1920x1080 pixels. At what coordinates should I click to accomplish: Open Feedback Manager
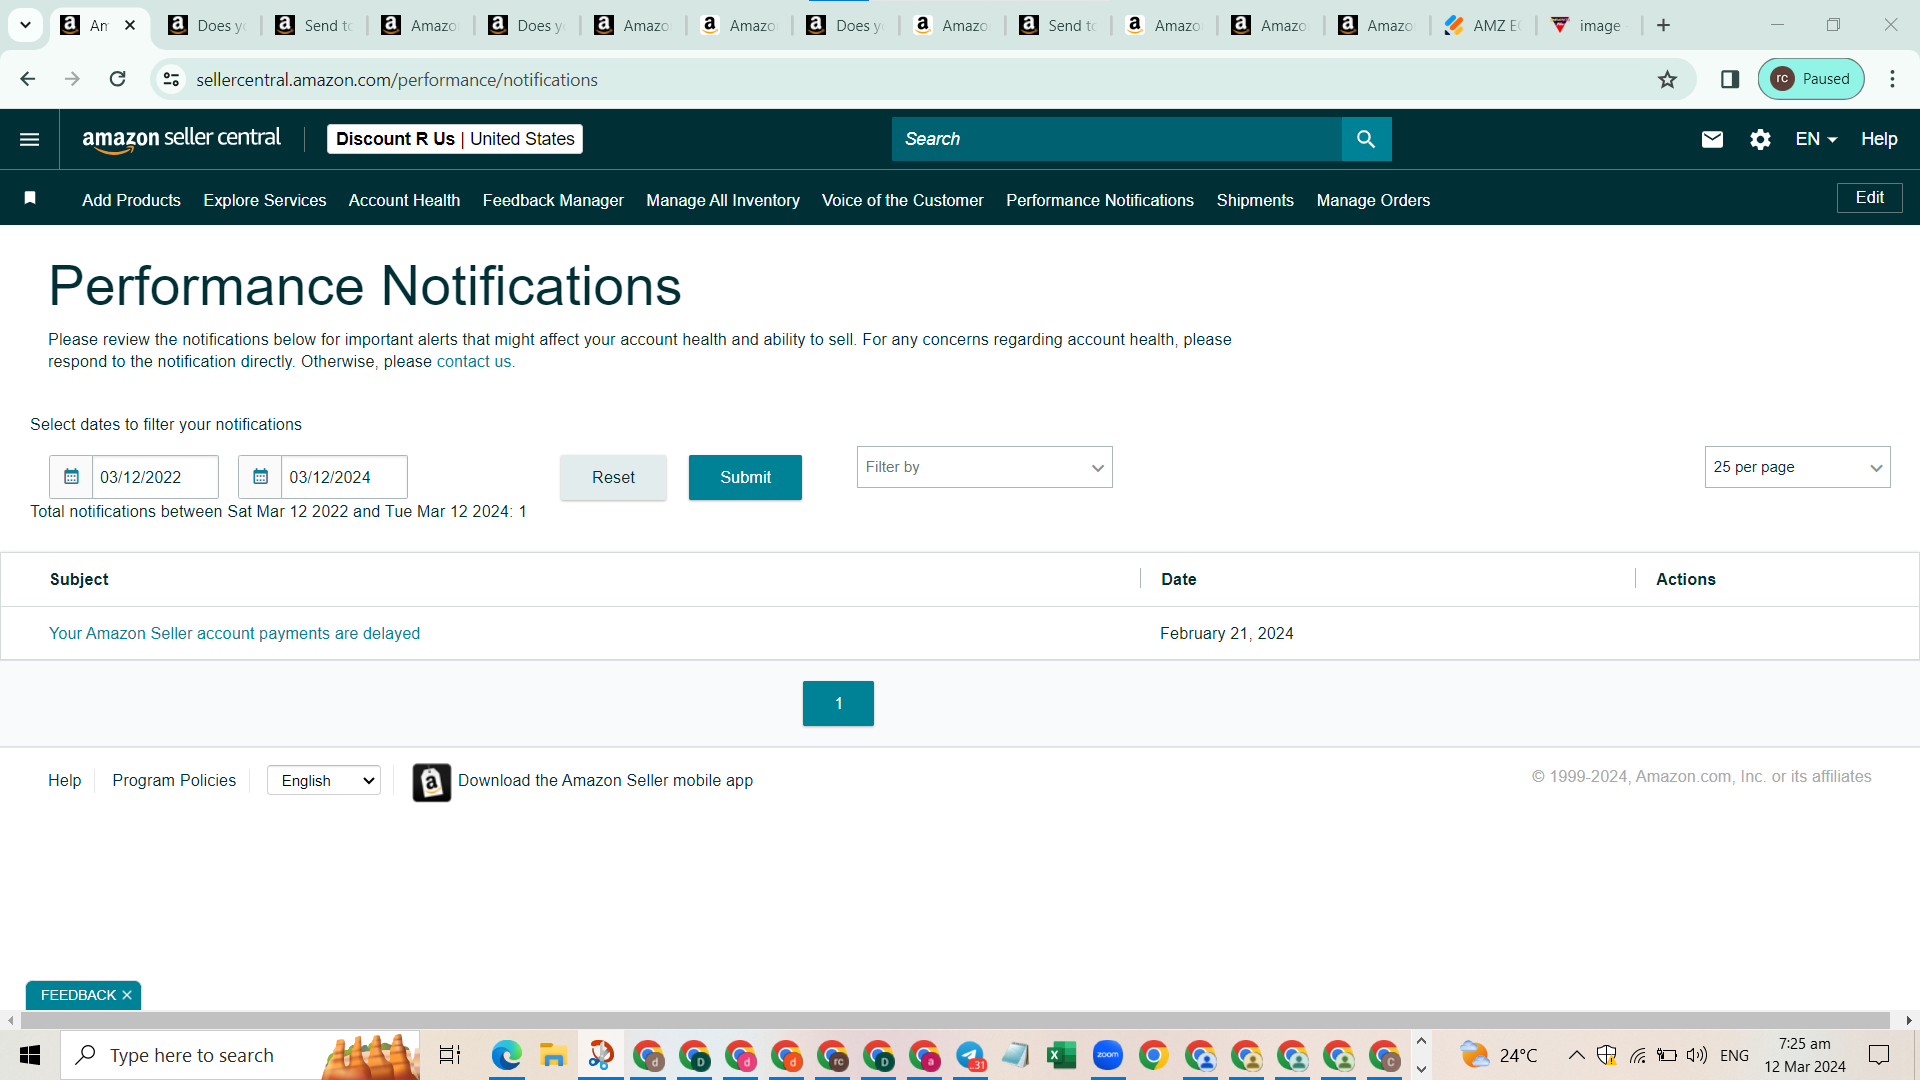click(553, 200)
